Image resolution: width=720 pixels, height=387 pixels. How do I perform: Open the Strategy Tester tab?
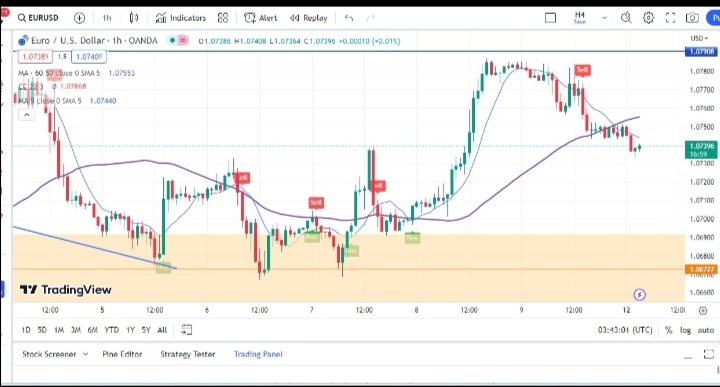tap(187, 354)
